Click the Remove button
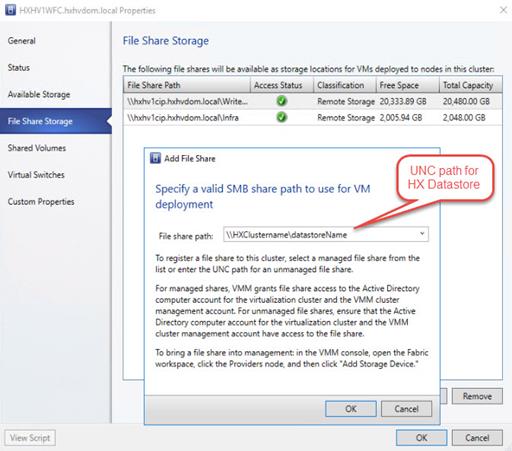The height and width of the screenshot is (451, 512). (477, 396)
